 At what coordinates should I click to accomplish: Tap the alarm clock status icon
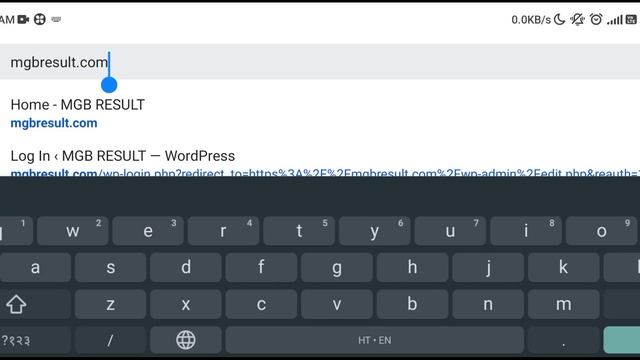[x=596, y=19]
